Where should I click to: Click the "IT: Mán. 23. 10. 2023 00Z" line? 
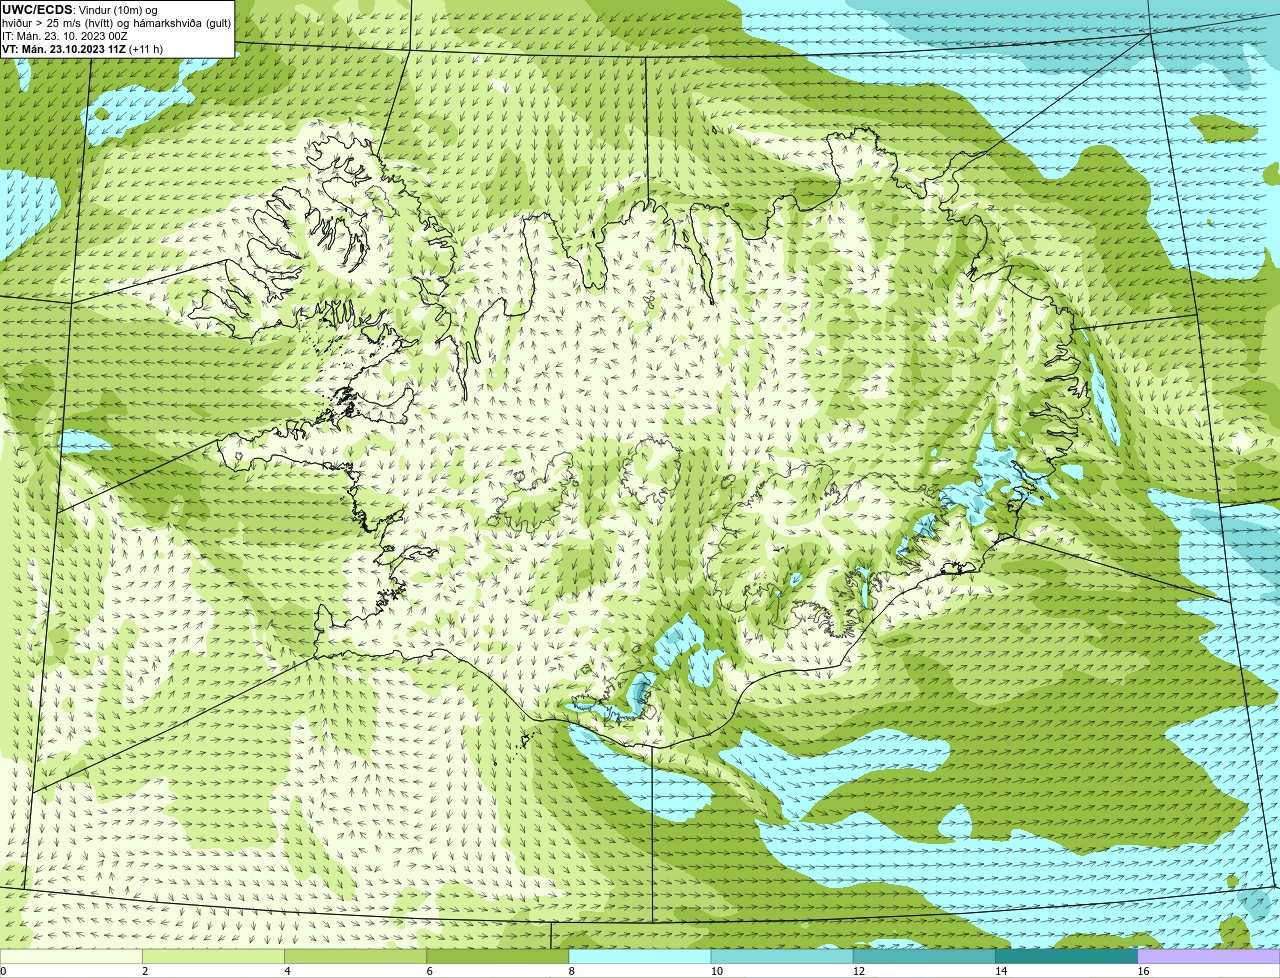click(x=65, y=36)
